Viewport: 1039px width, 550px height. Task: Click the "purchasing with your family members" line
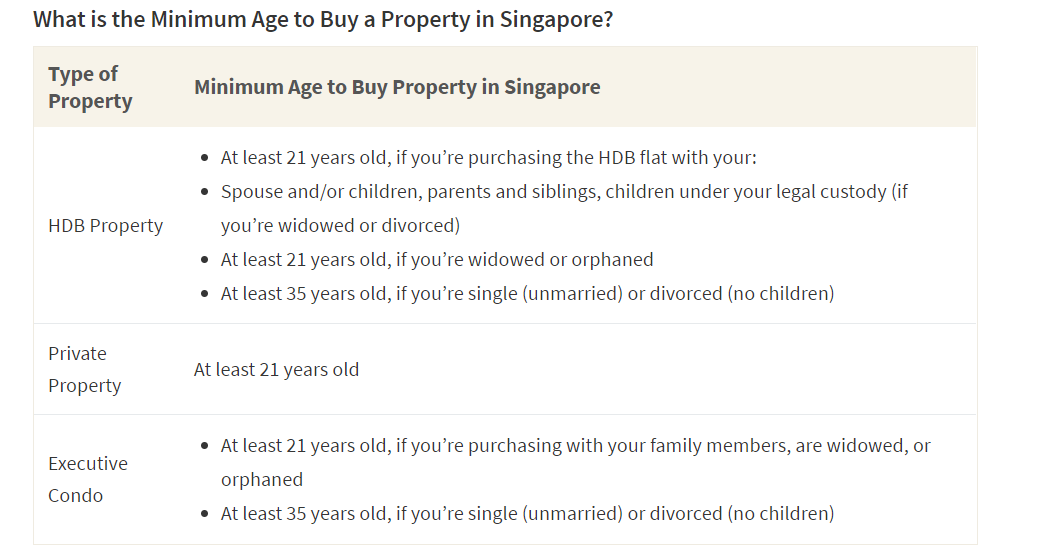tap(575, 445)
